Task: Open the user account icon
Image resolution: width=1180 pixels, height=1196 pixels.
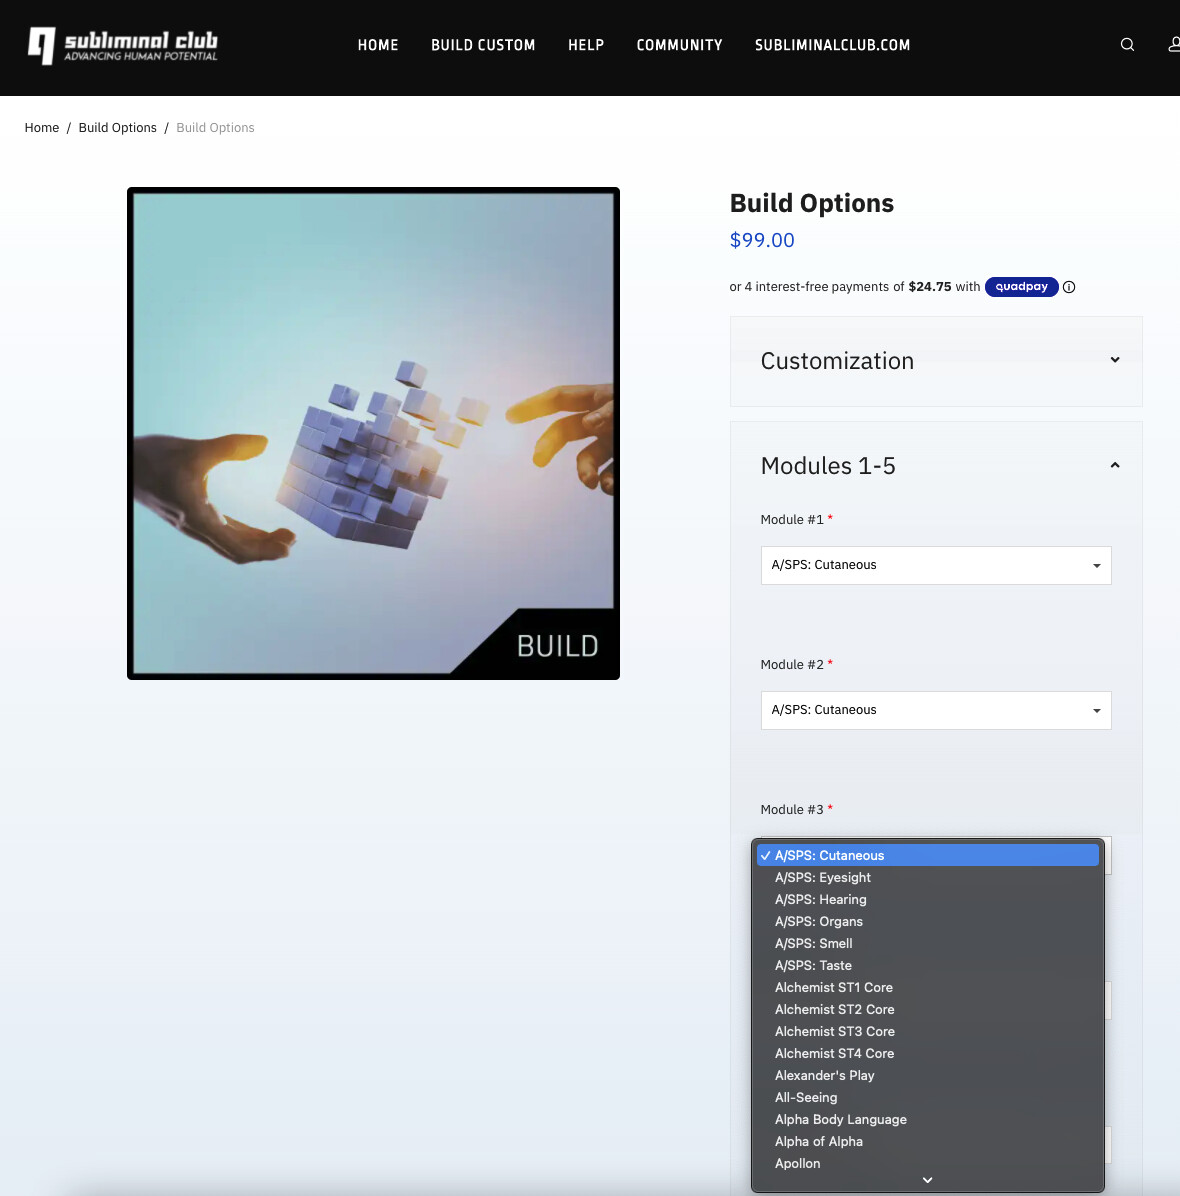Action: pos(1174,45)
